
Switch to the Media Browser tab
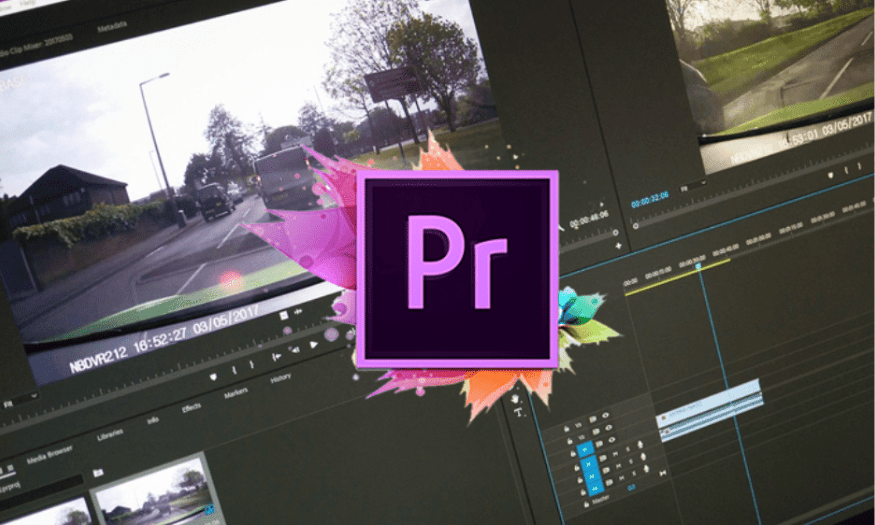click(50, 455)
